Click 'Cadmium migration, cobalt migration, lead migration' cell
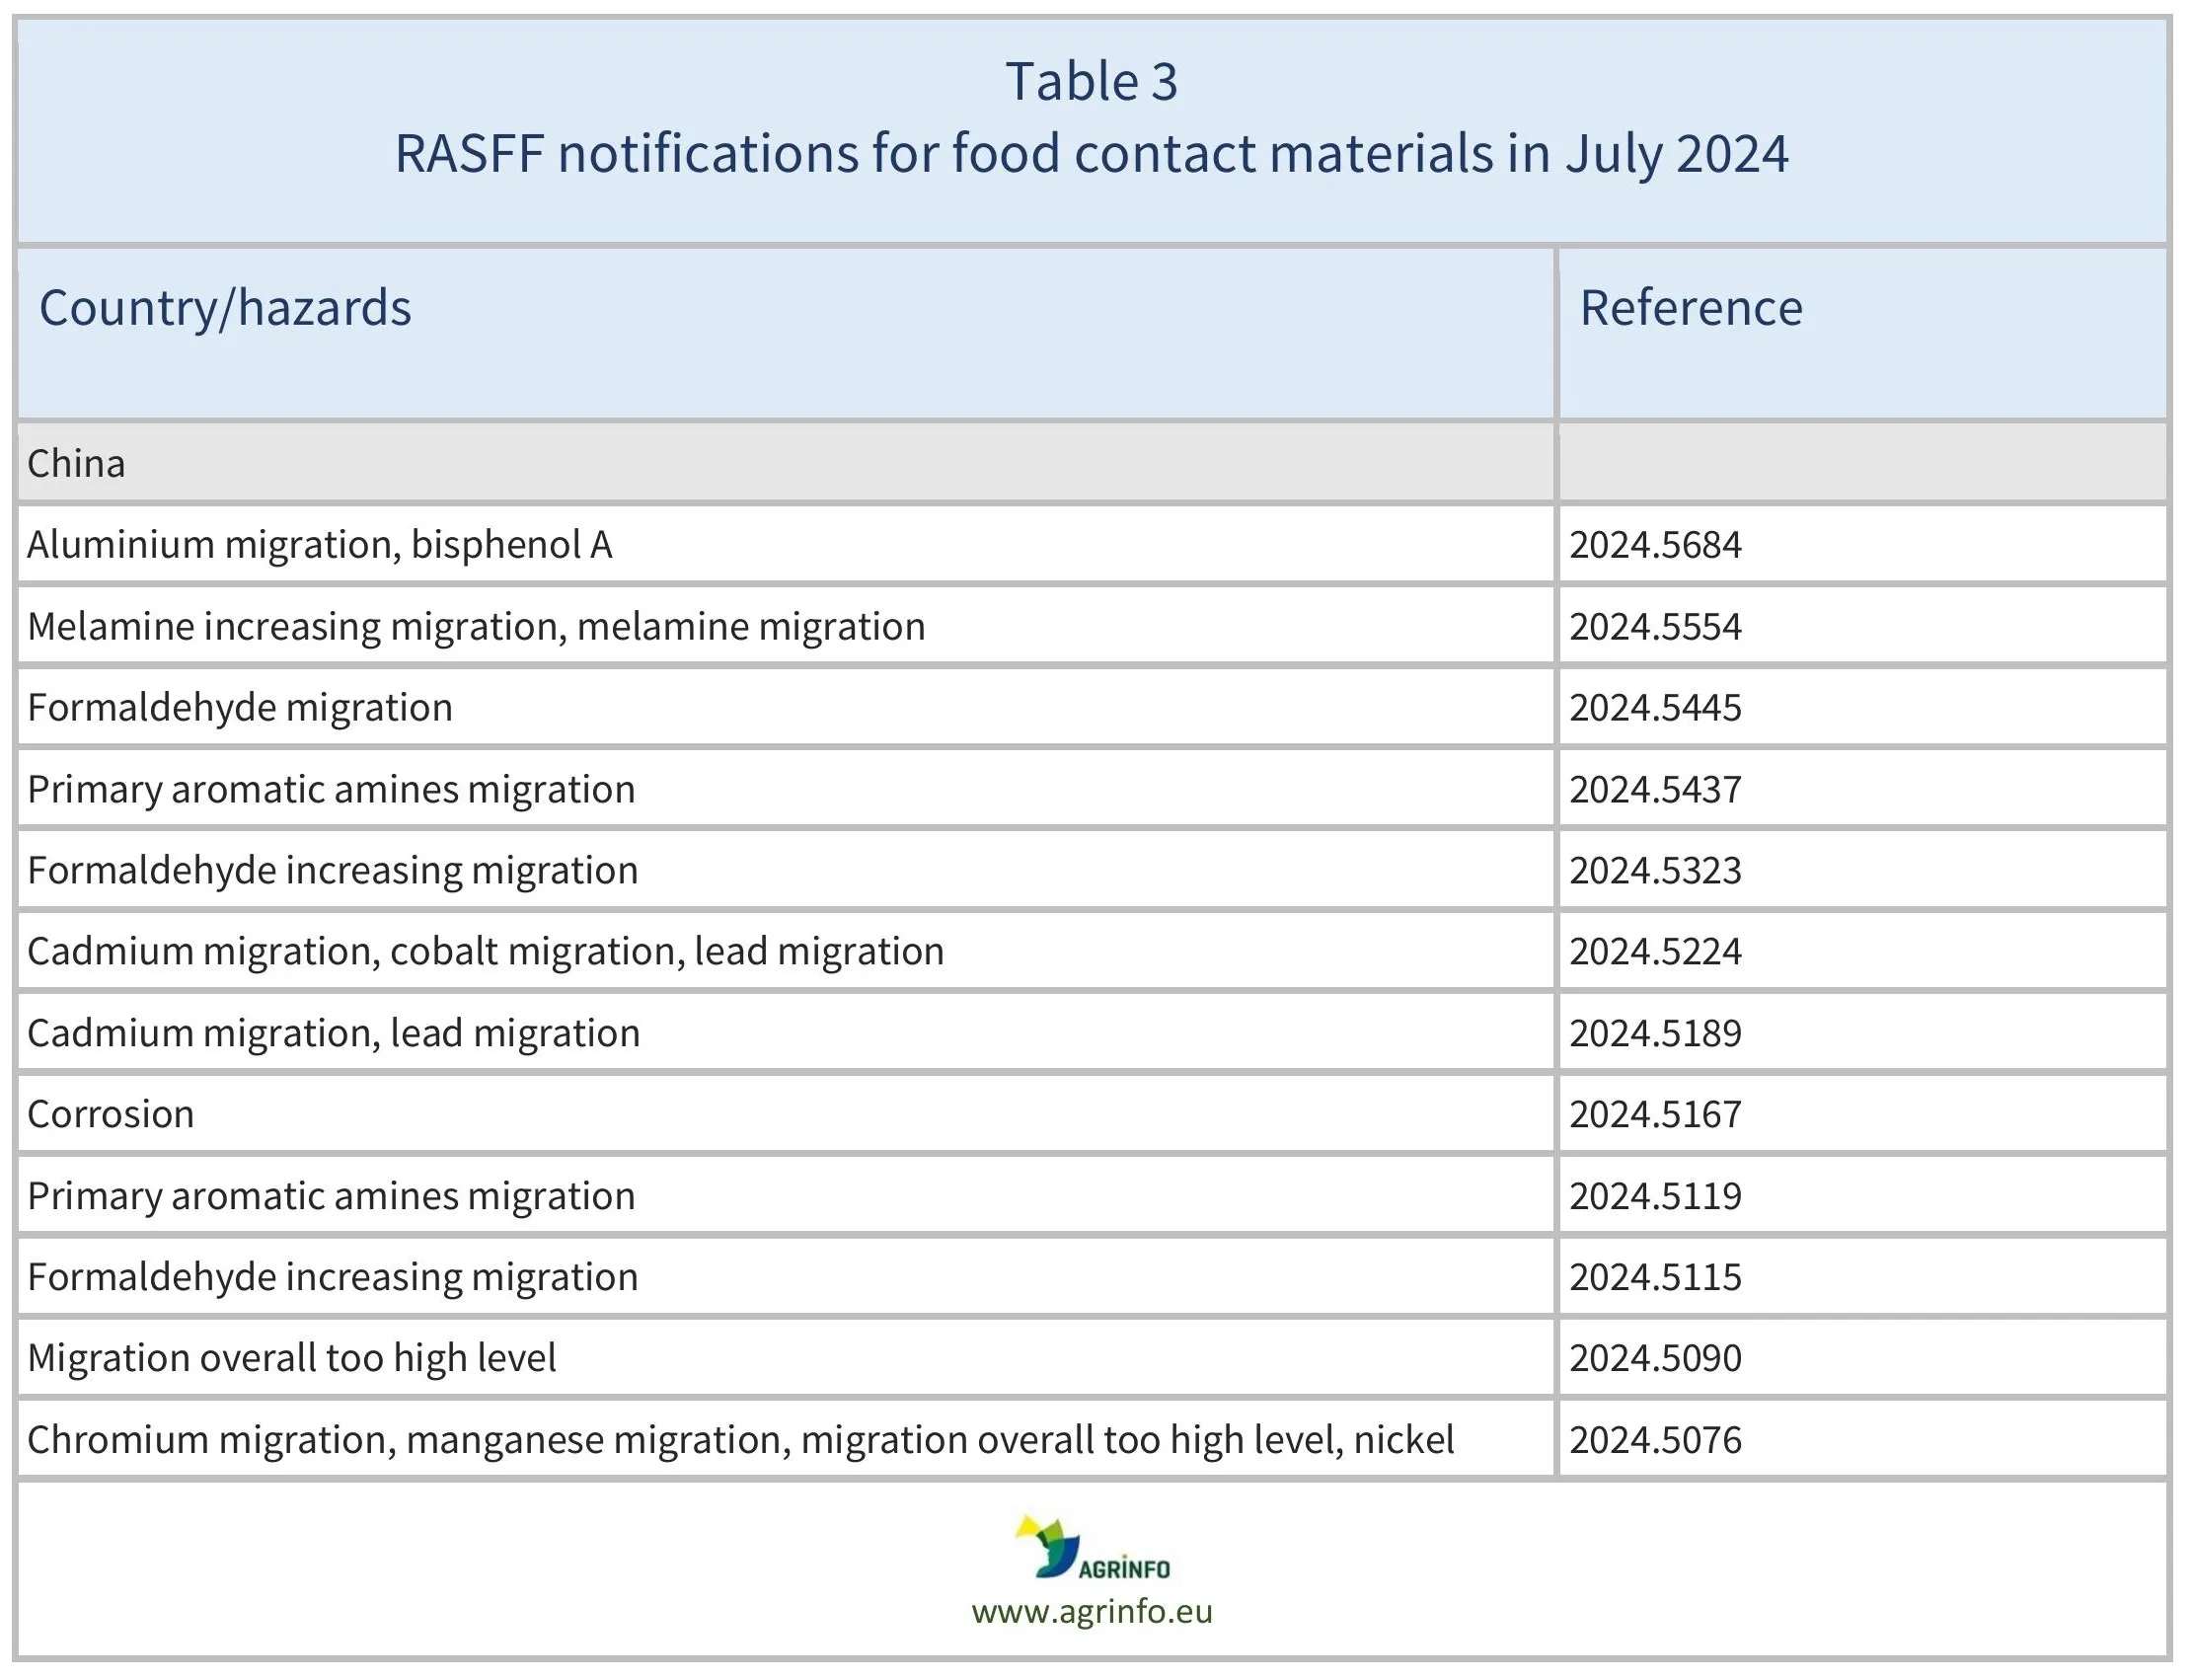Viewport: 2191px width, 1680px height. [x=786, y=951]
